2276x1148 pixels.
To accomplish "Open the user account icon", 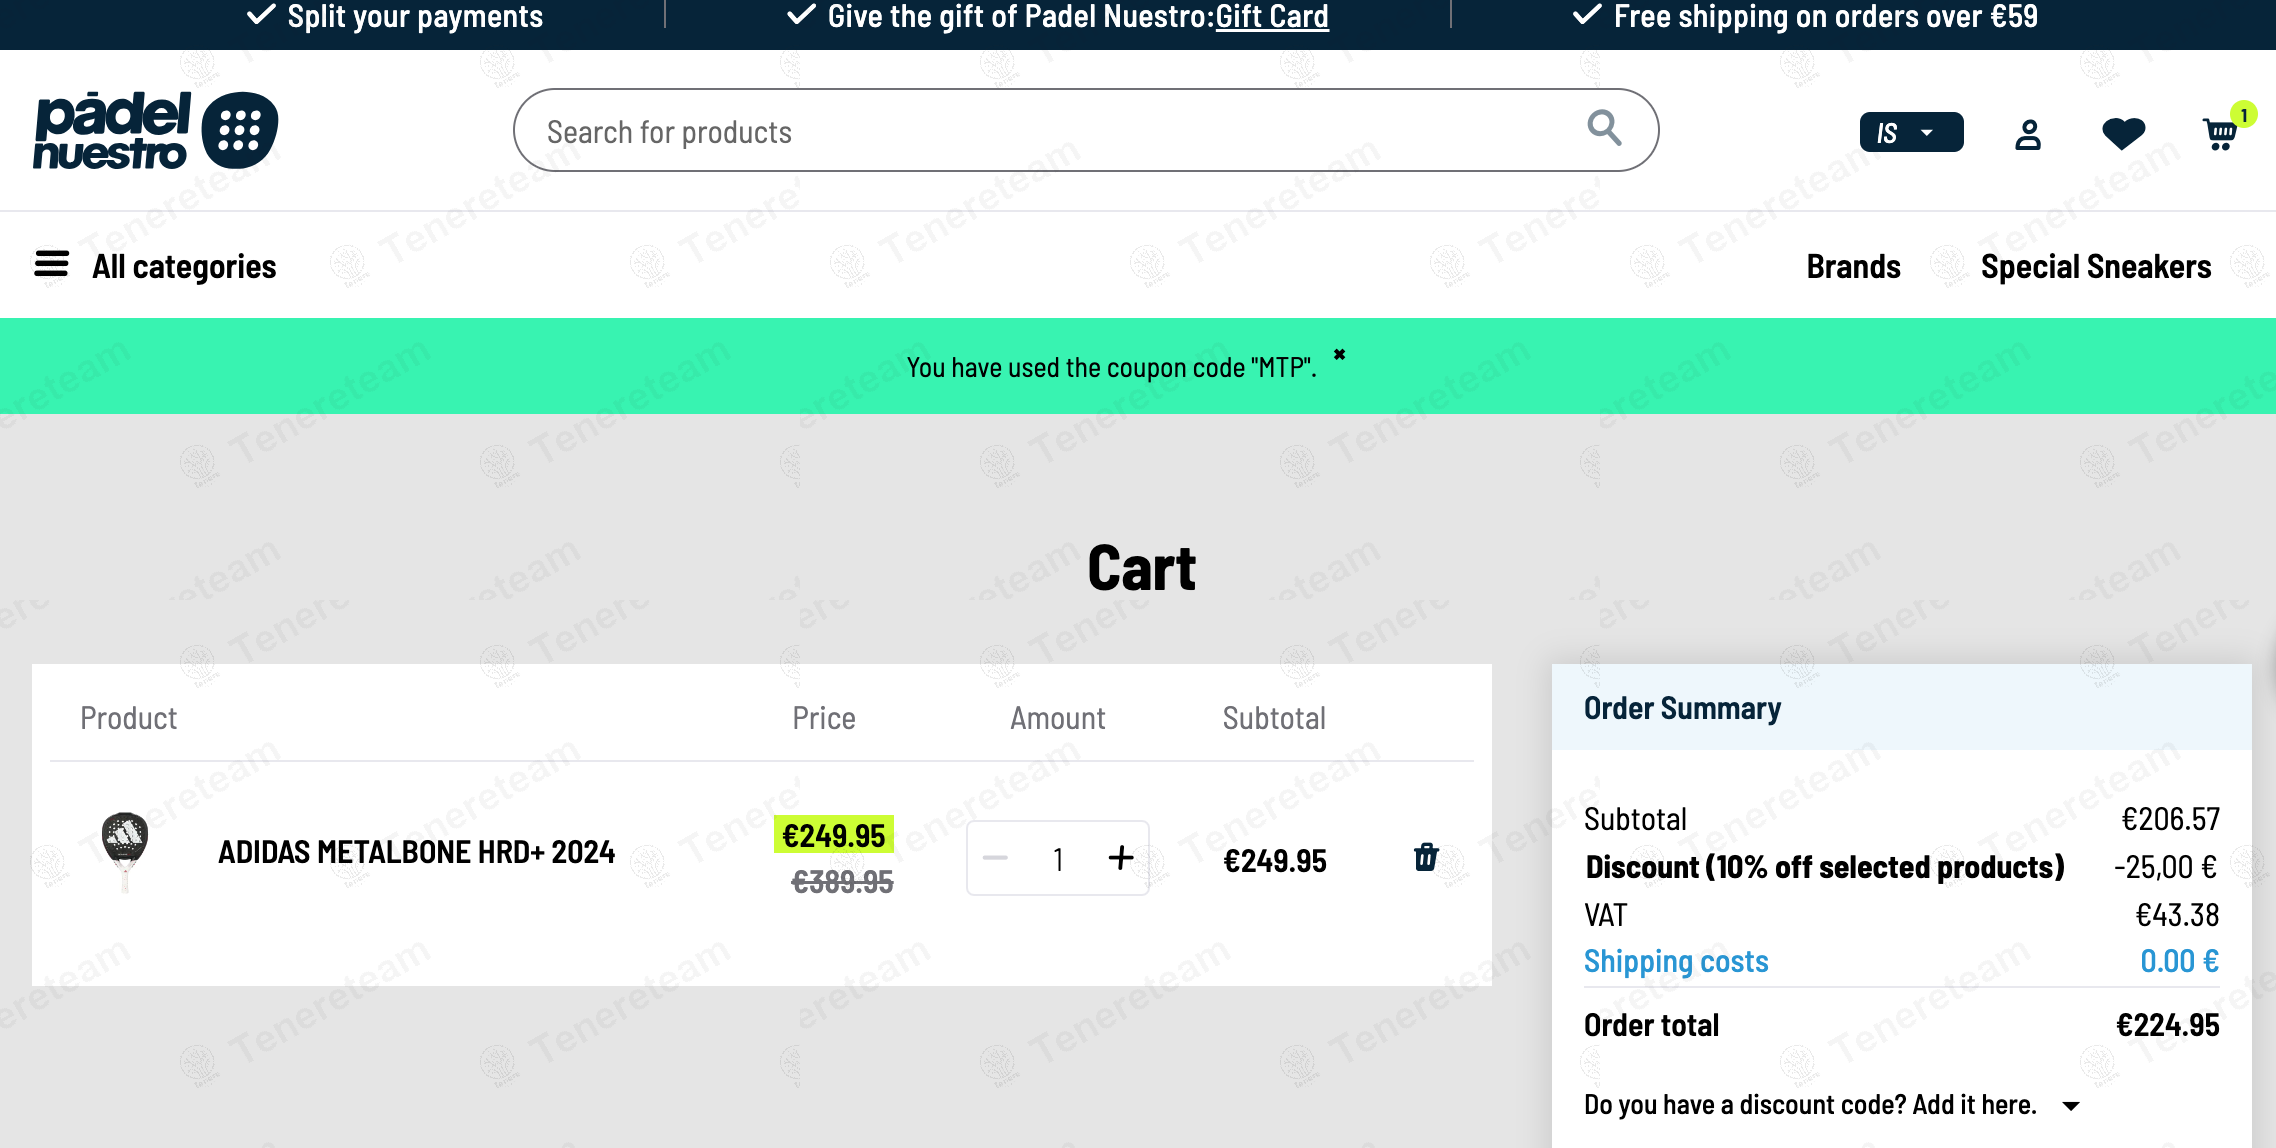I will point(2027,134).
